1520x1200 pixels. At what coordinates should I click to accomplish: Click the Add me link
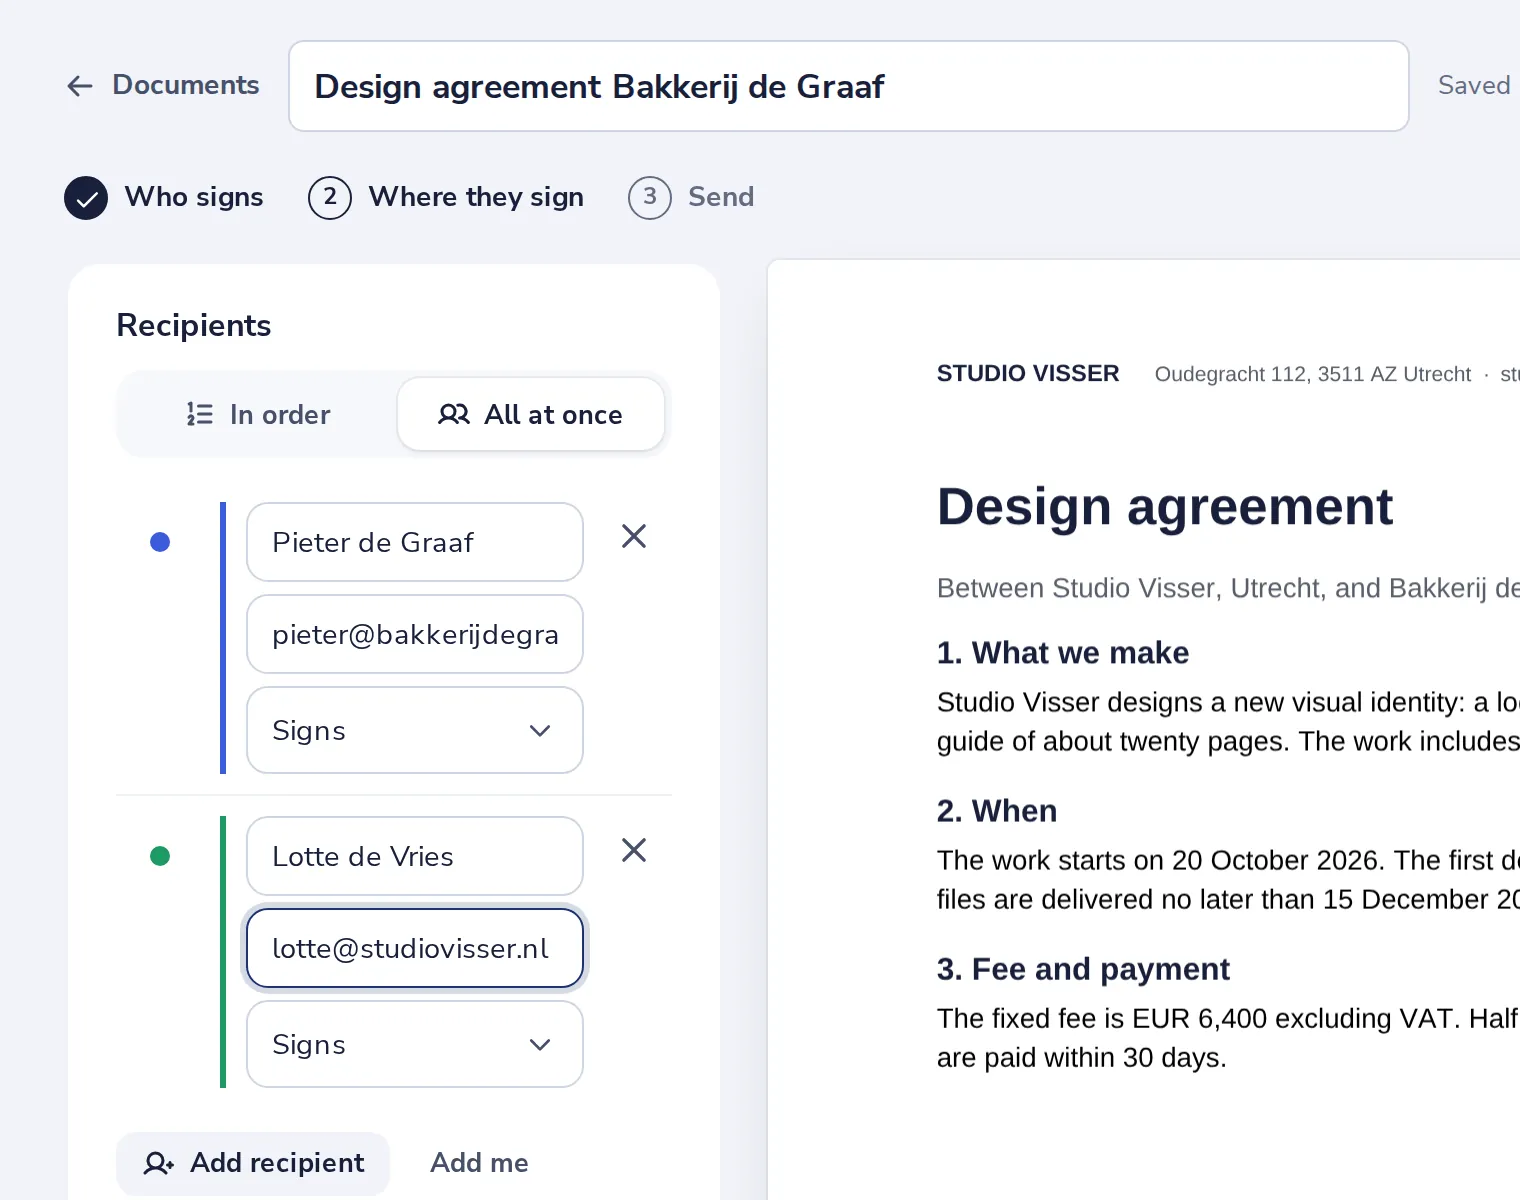(x=479, y=1163)
